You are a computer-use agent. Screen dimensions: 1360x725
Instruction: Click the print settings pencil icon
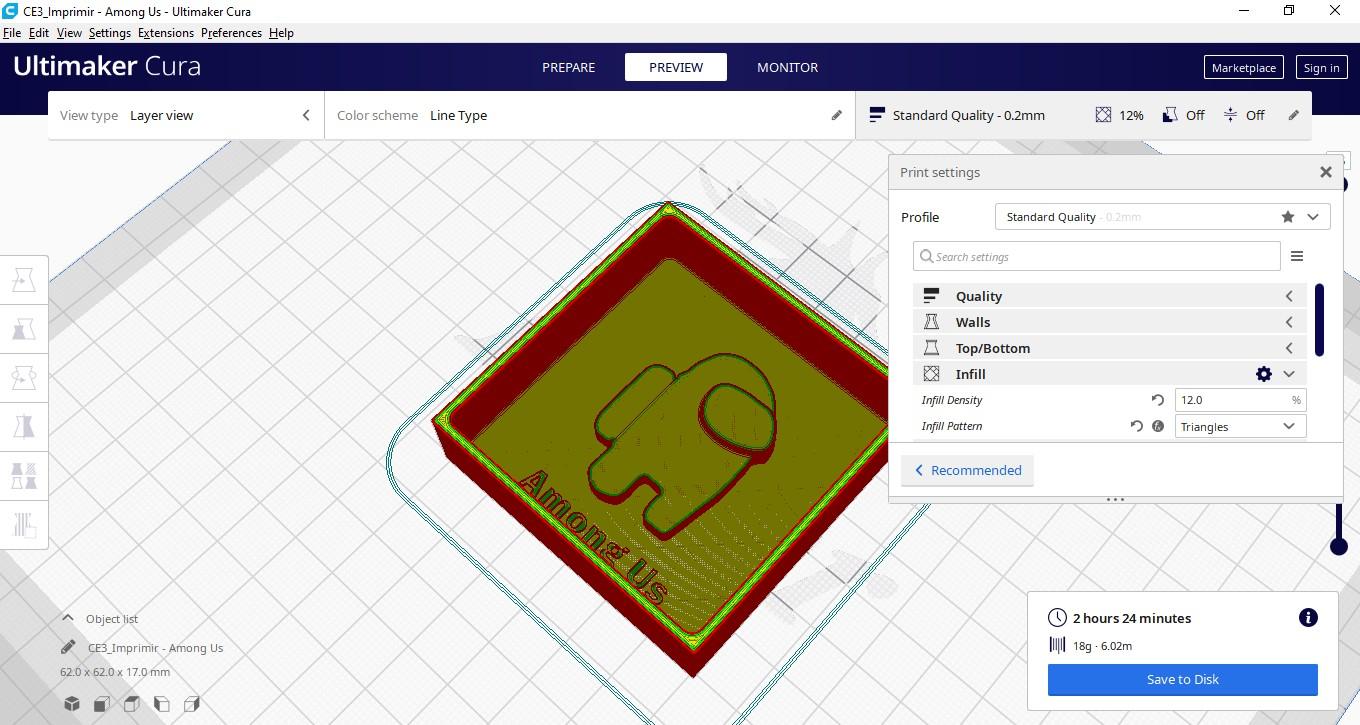tap(1294, 115)
